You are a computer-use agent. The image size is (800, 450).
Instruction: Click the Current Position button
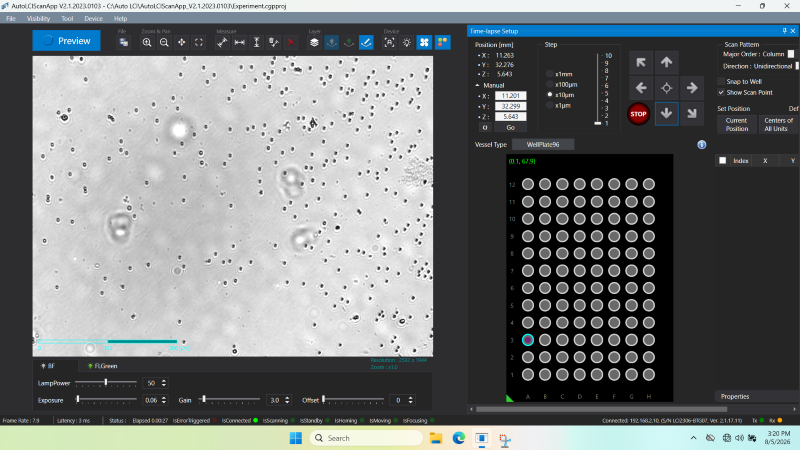coord(737,124)
